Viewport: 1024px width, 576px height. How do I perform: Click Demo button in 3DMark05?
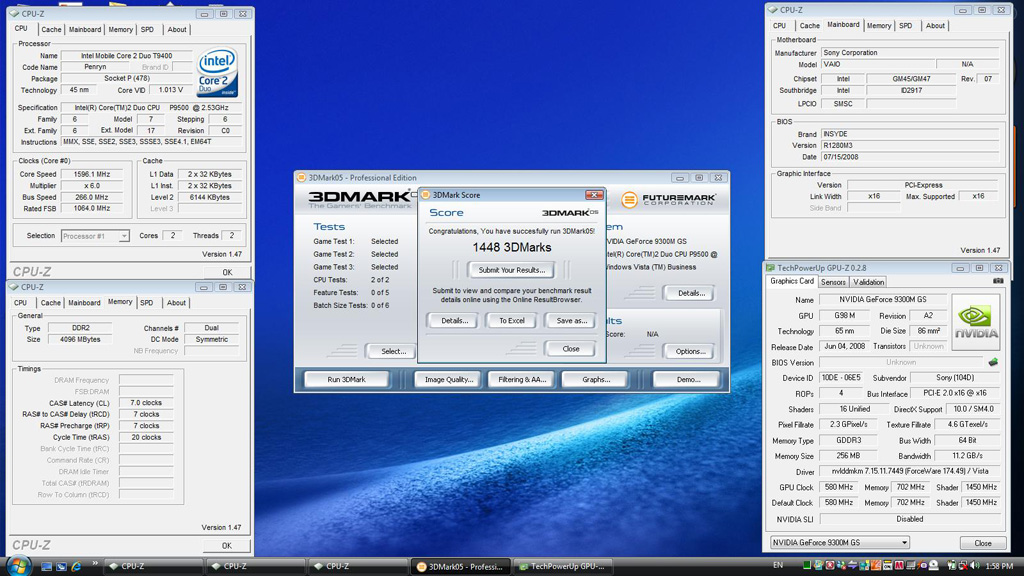click(688, 379)
